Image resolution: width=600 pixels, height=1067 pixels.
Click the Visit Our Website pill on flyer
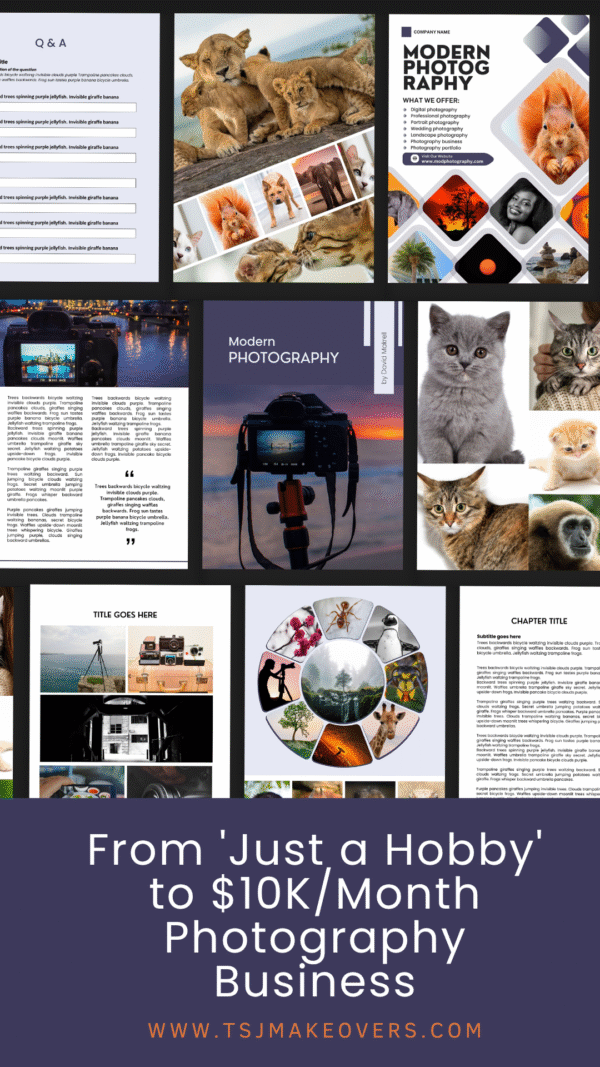[445, 159]
